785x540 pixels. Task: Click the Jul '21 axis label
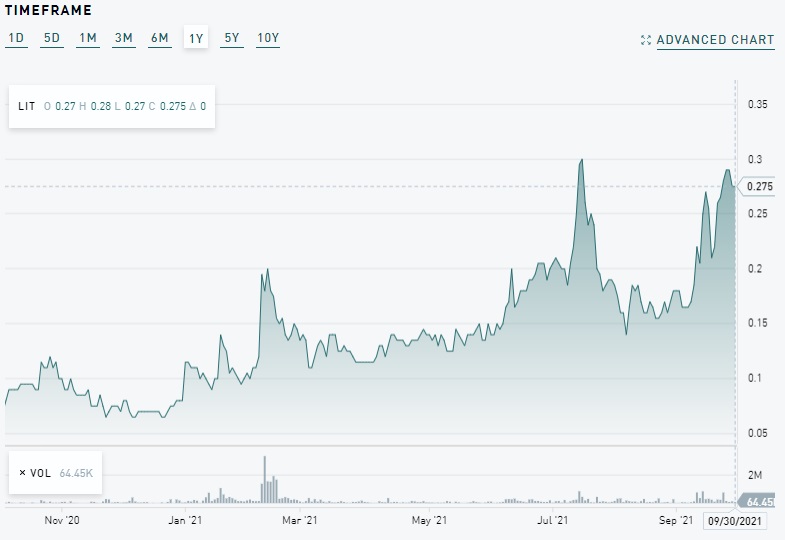tap(553, 520)
